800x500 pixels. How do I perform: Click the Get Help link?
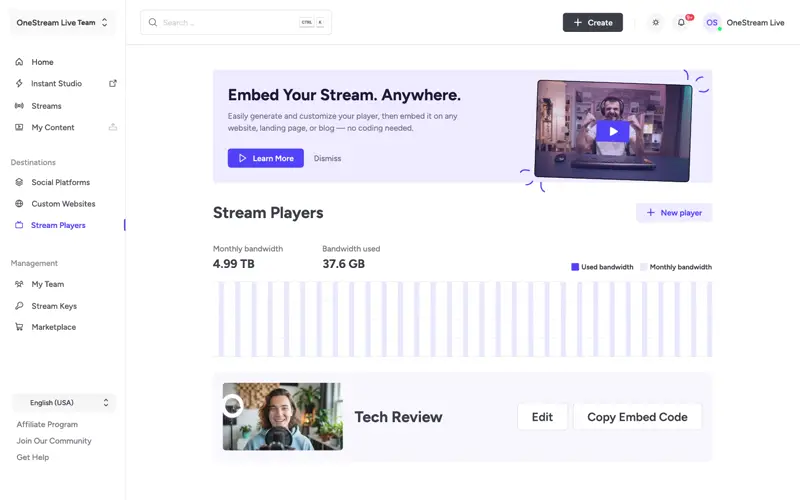[33, 457]
